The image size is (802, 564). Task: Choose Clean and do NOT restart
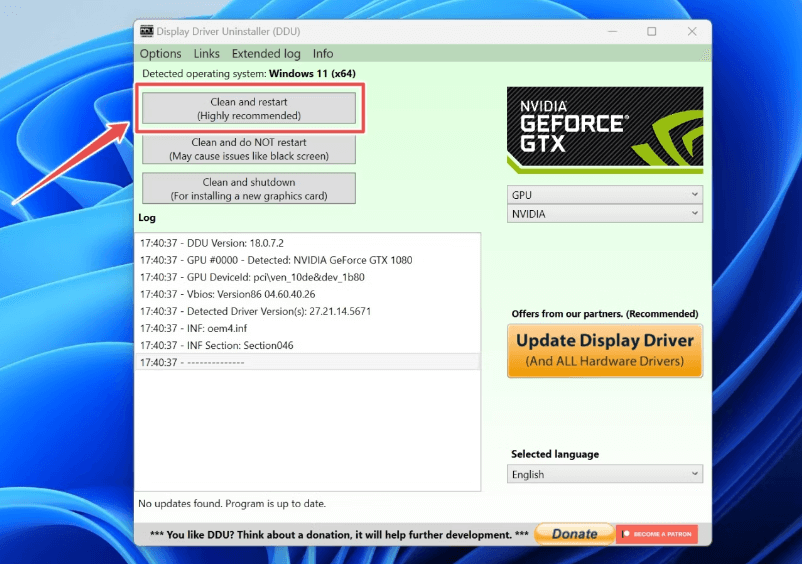pyautogui.click(x=249, y=149)
